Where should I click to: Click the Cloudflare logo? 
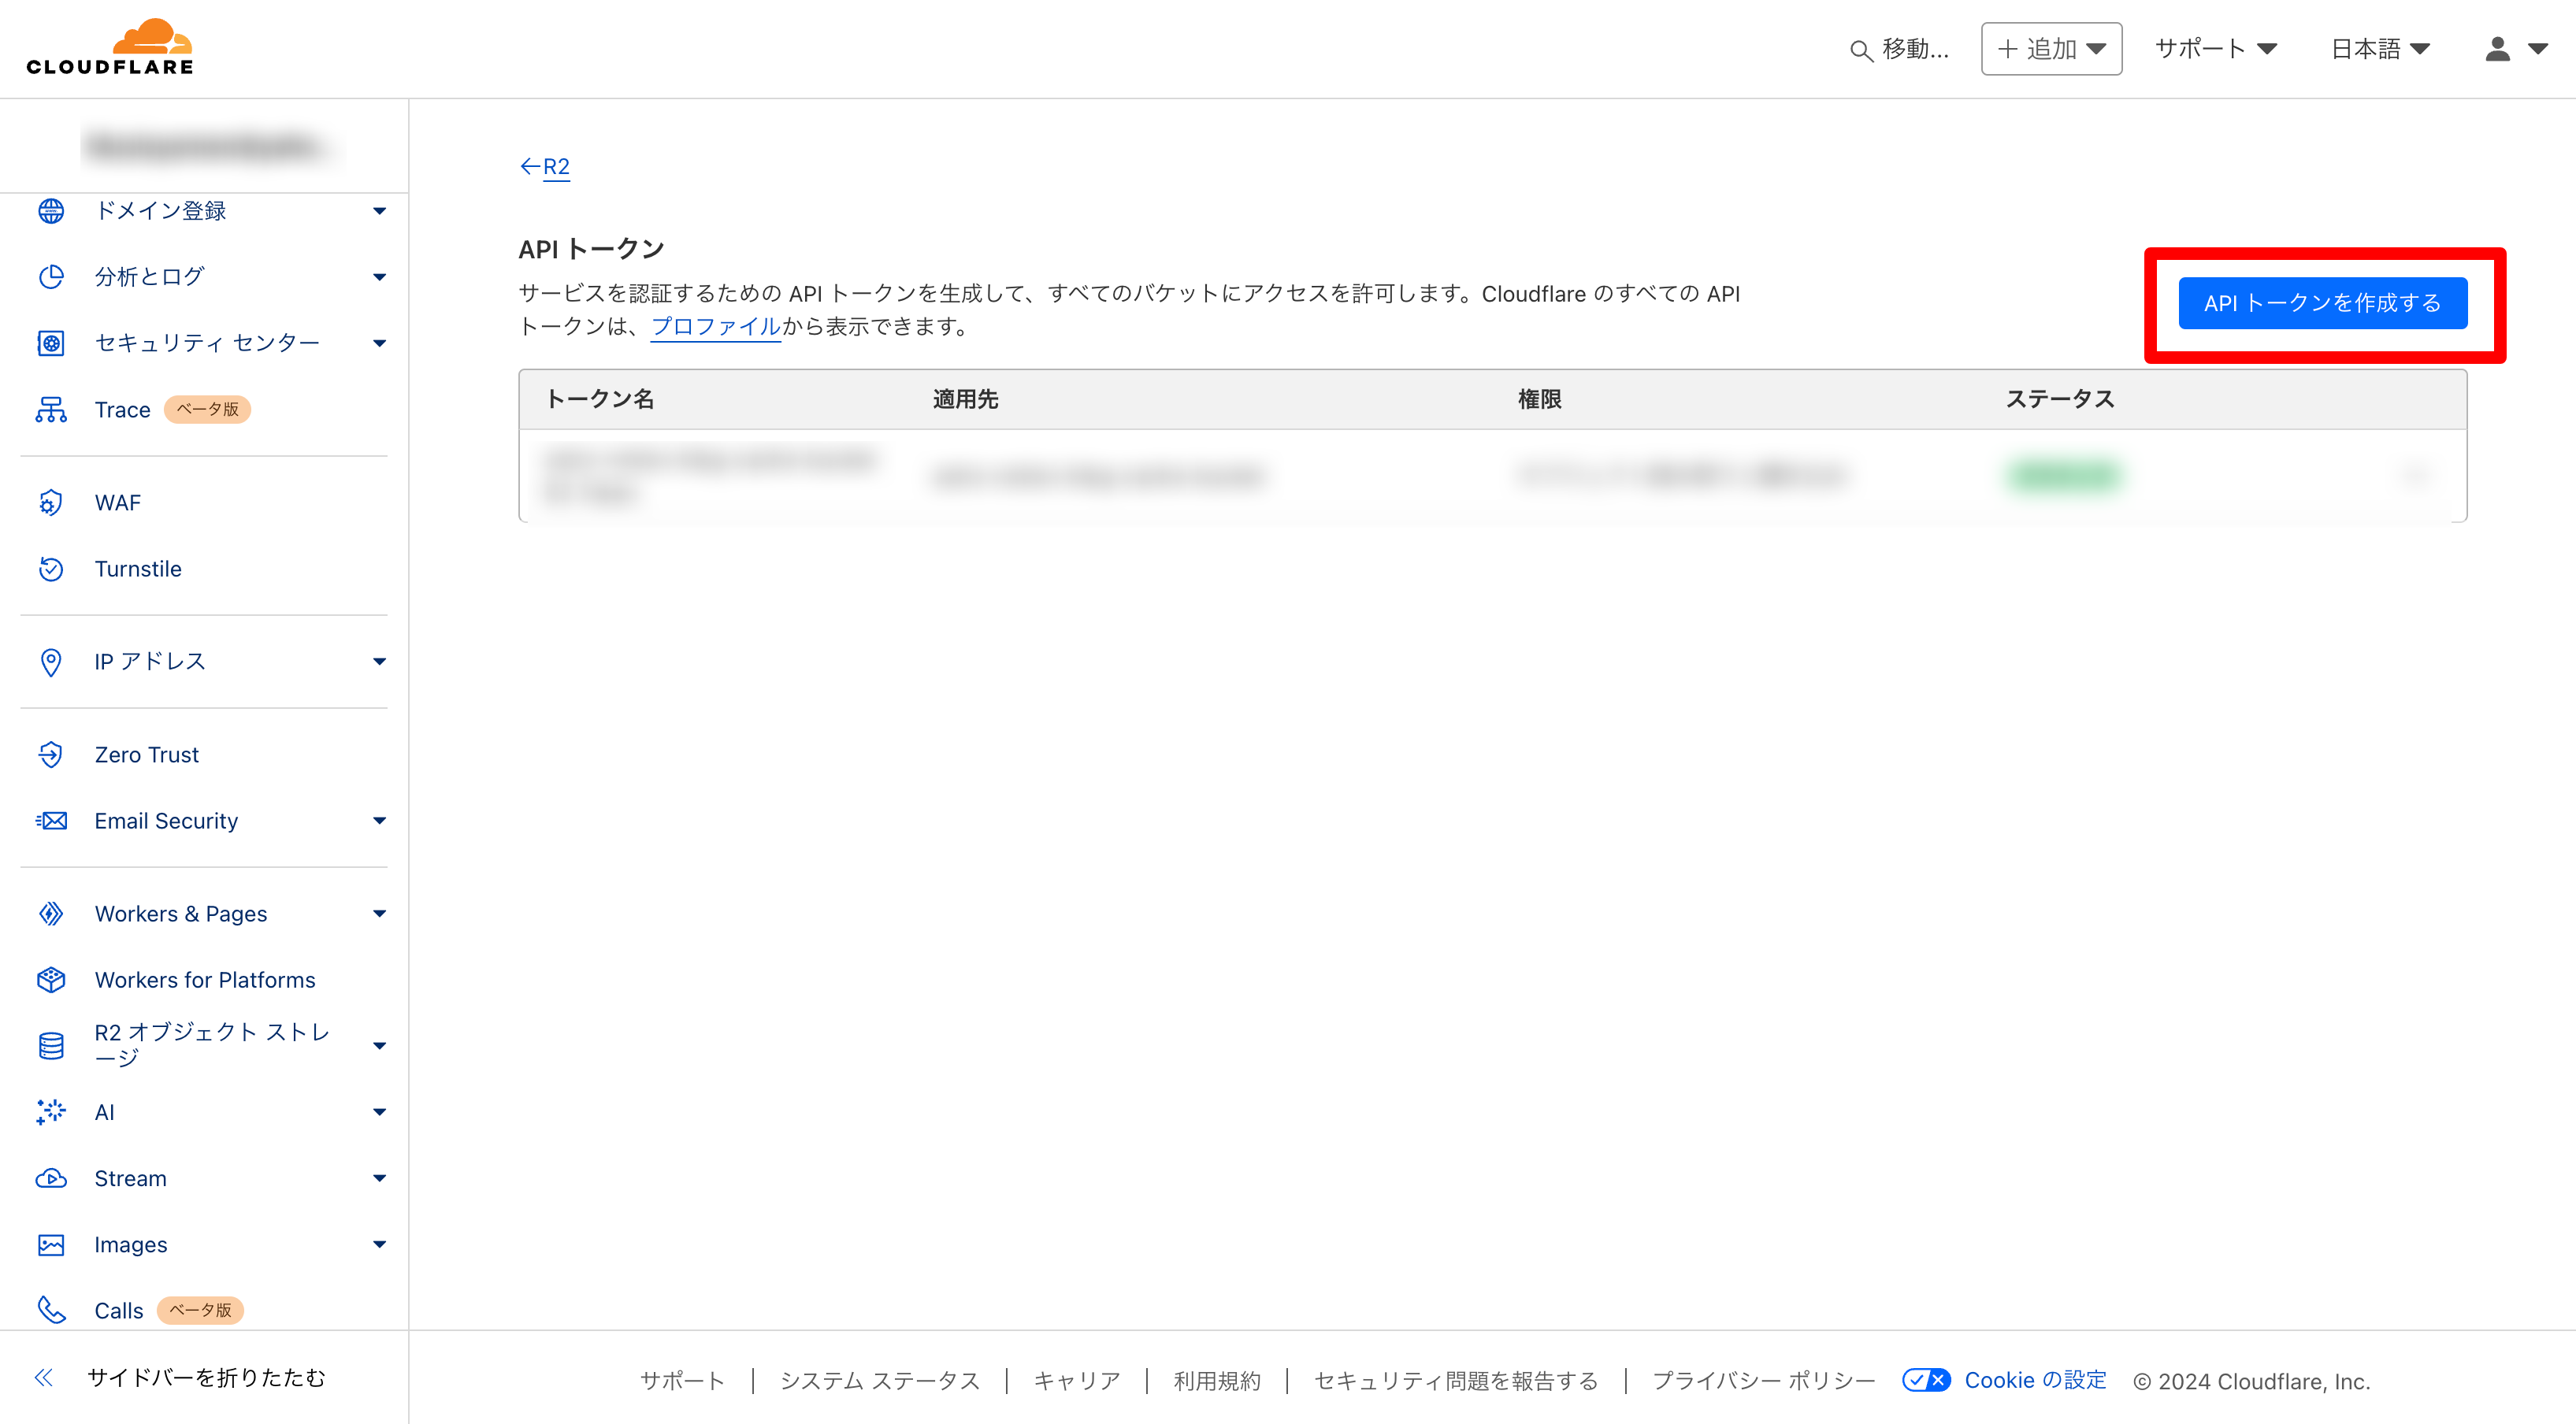[110, 47]
